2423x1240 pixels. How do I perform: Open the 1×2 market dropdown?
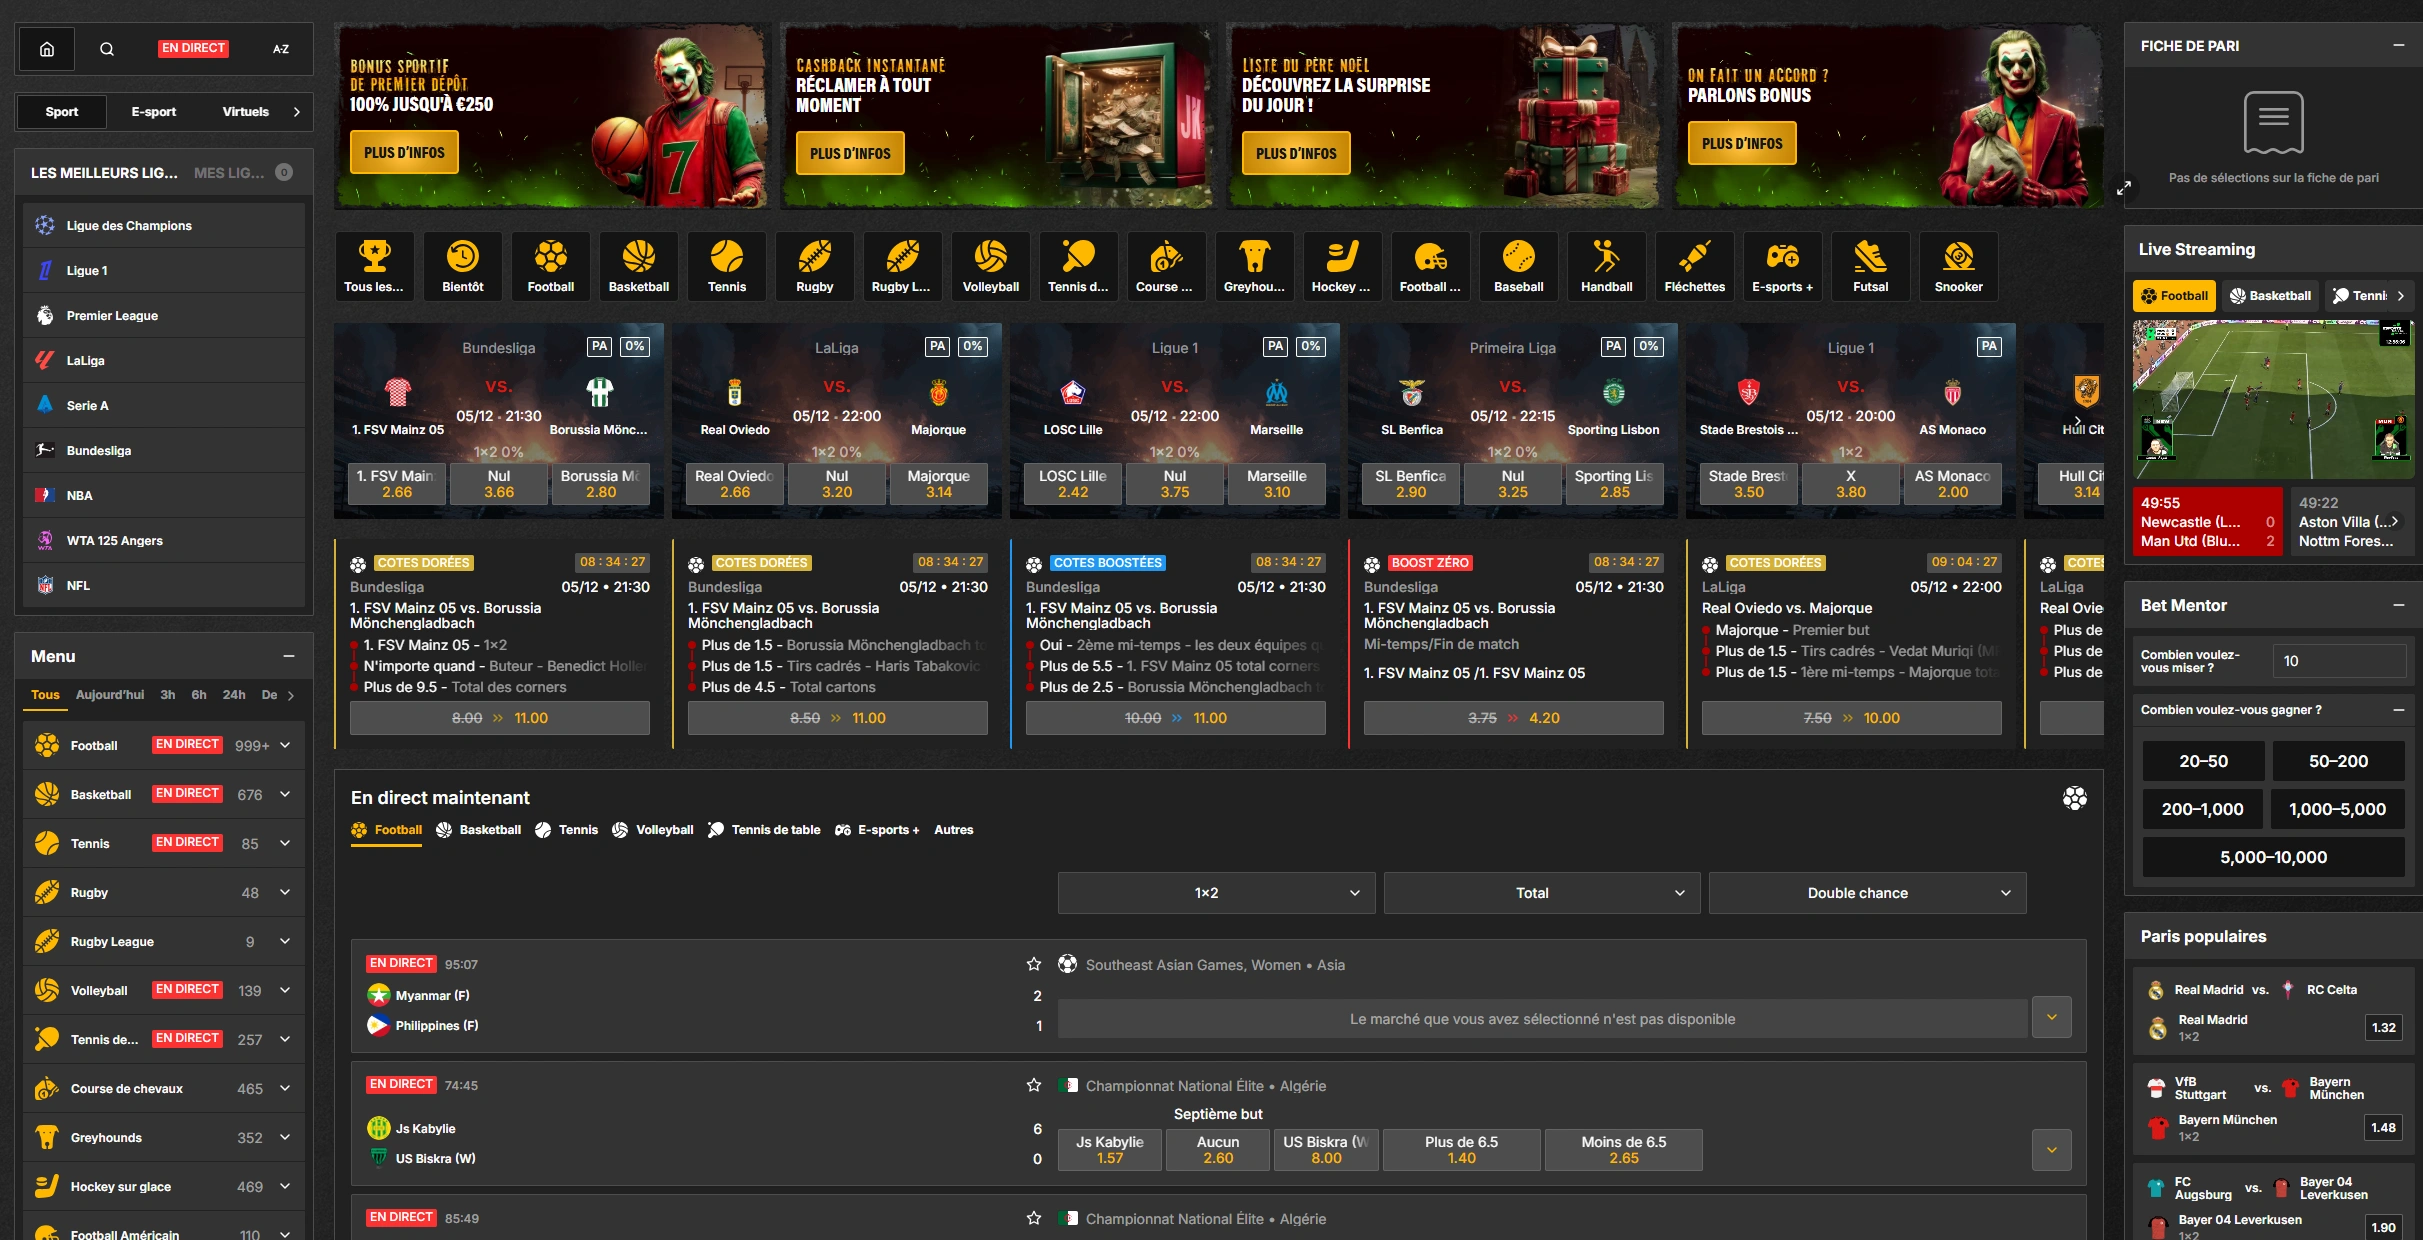click(1215, 892)
